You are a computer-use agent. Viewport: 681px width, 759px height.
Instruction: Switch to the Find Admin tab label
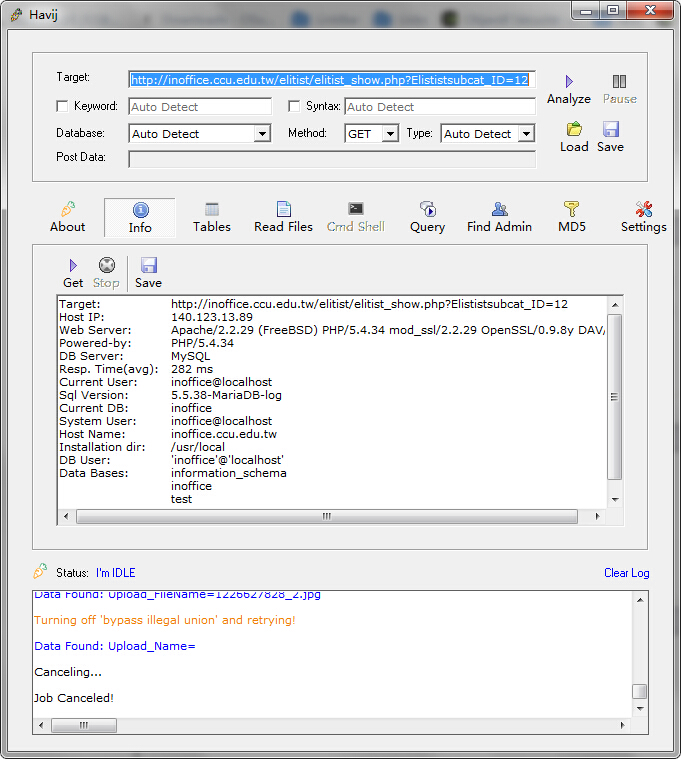pyautogui.click(x=499, y=227)
